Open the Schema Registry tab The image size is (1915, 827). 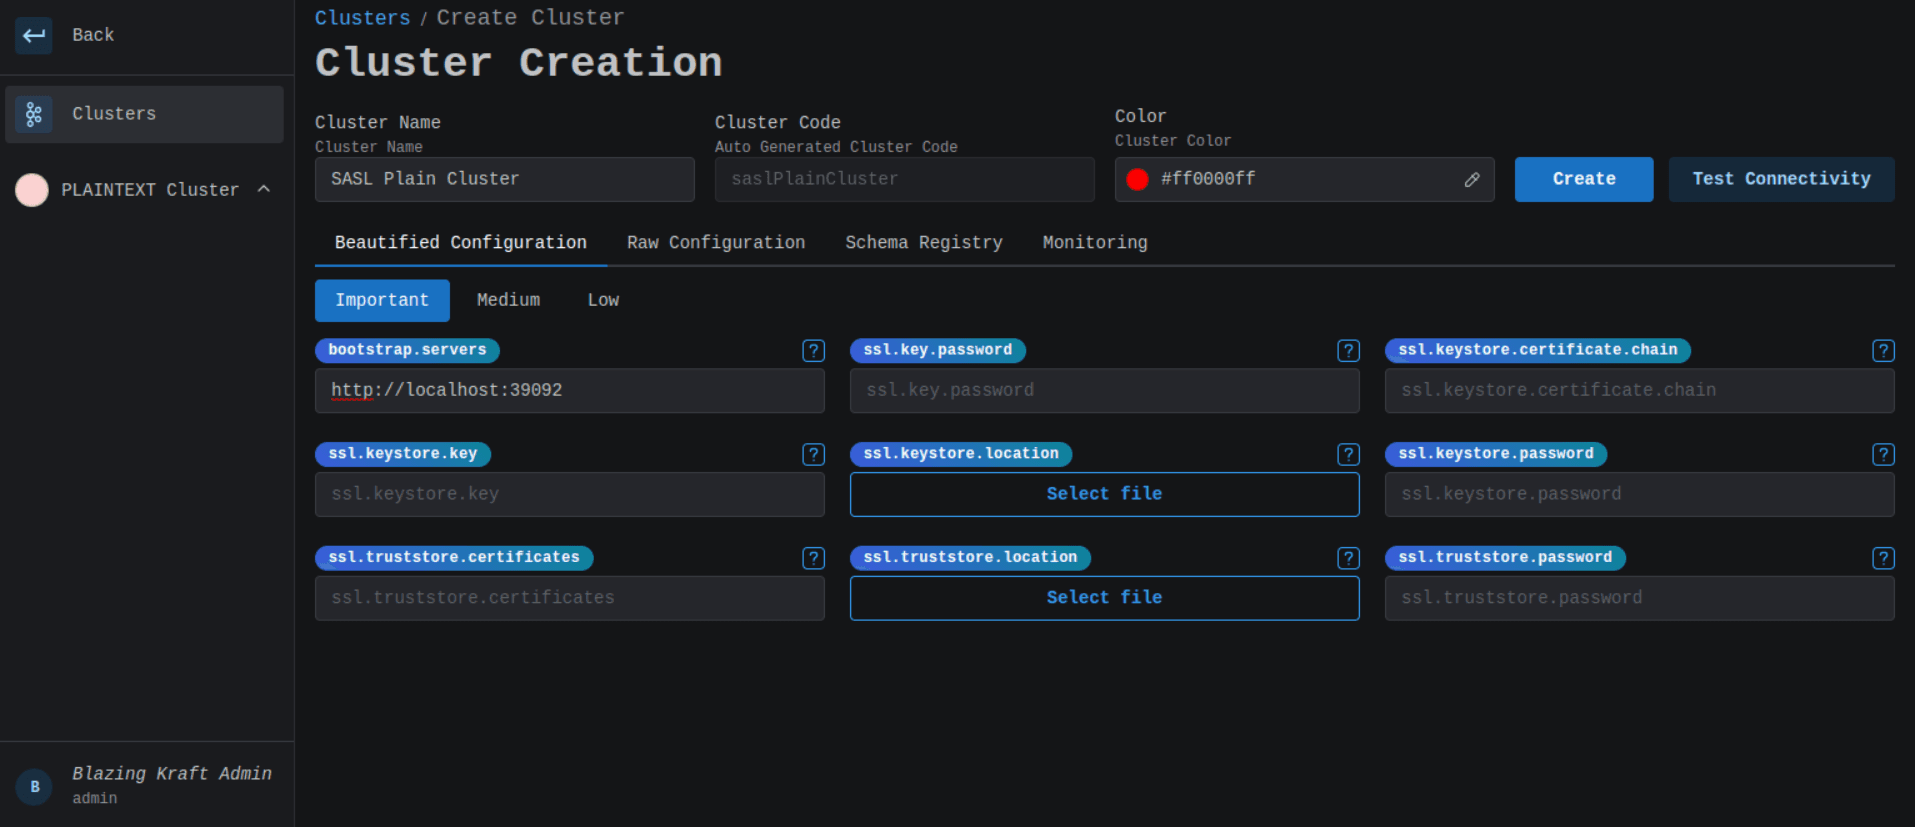pos(924,243)
